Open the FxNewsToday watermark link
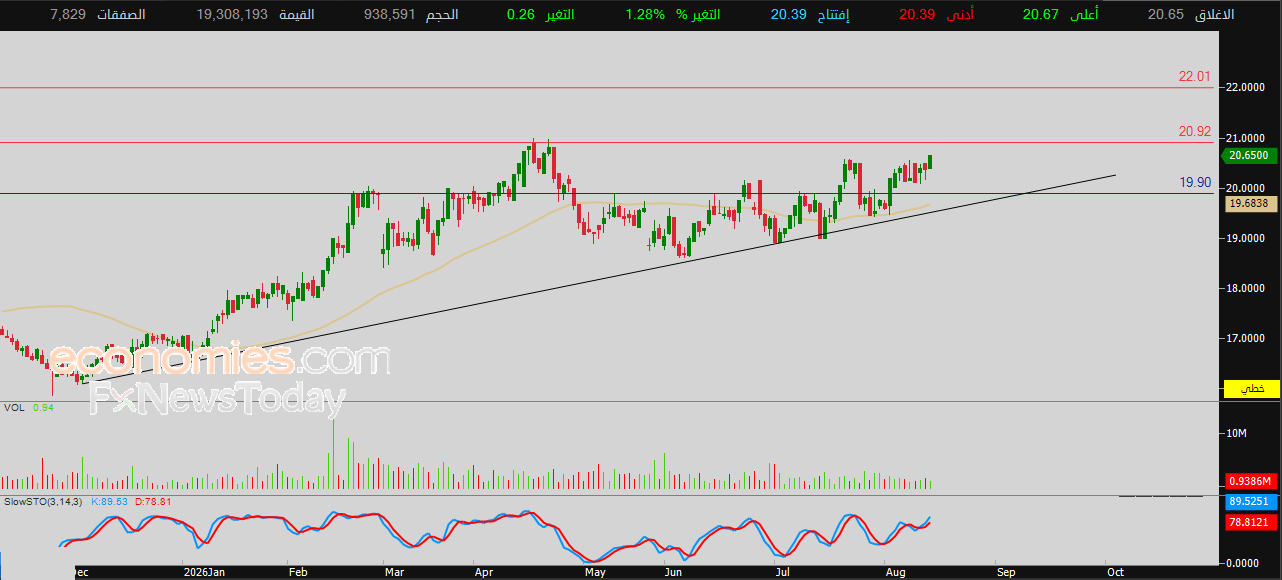This screenshot has width=1282, height=580. tap(217, 399)
